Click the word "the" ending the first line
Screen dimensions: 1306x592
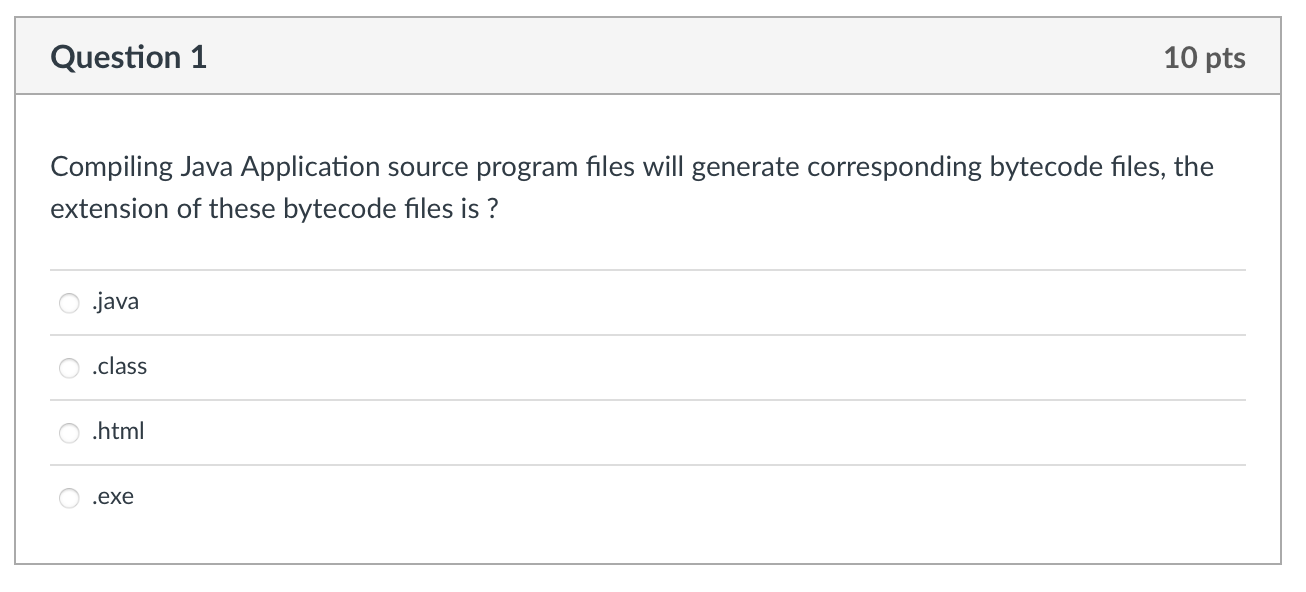1193,167
